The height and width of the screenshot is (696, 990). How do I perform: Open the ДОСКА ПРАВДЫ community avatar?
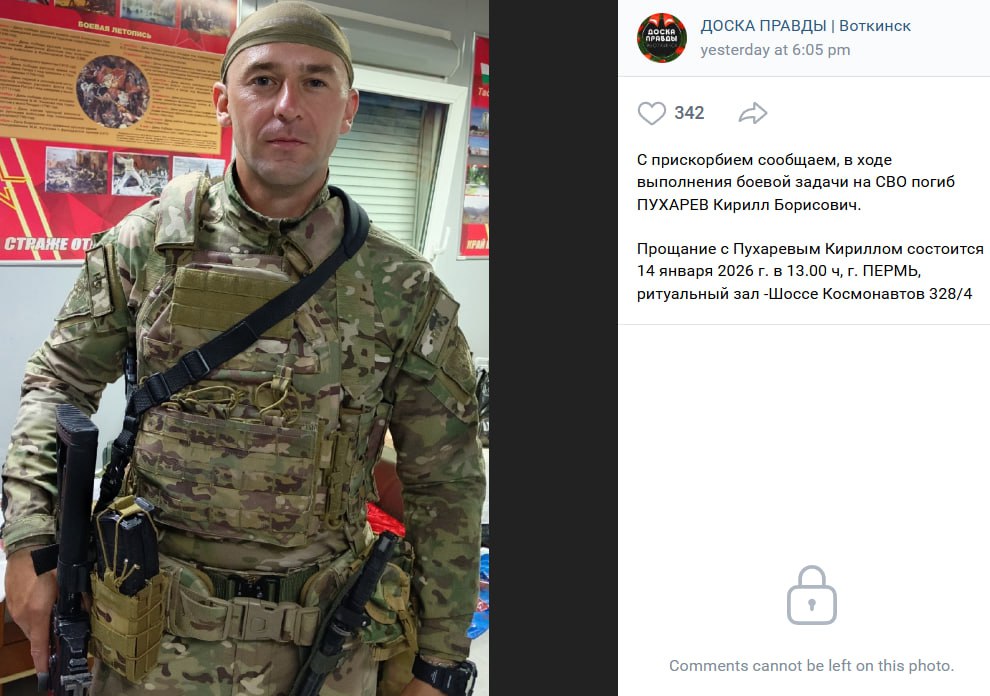661,38
